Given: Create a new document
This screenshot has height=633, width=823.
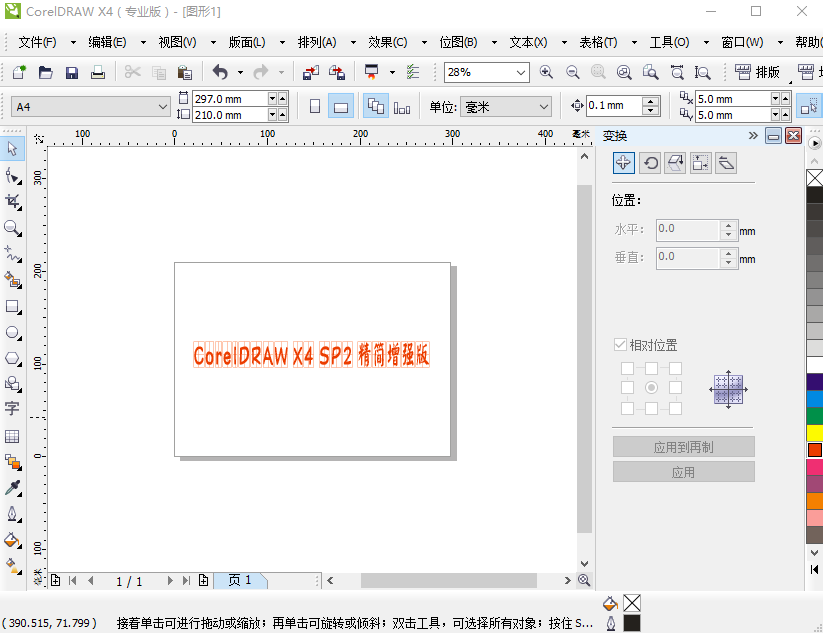Looking at the screenshot, I should [19, 72].
